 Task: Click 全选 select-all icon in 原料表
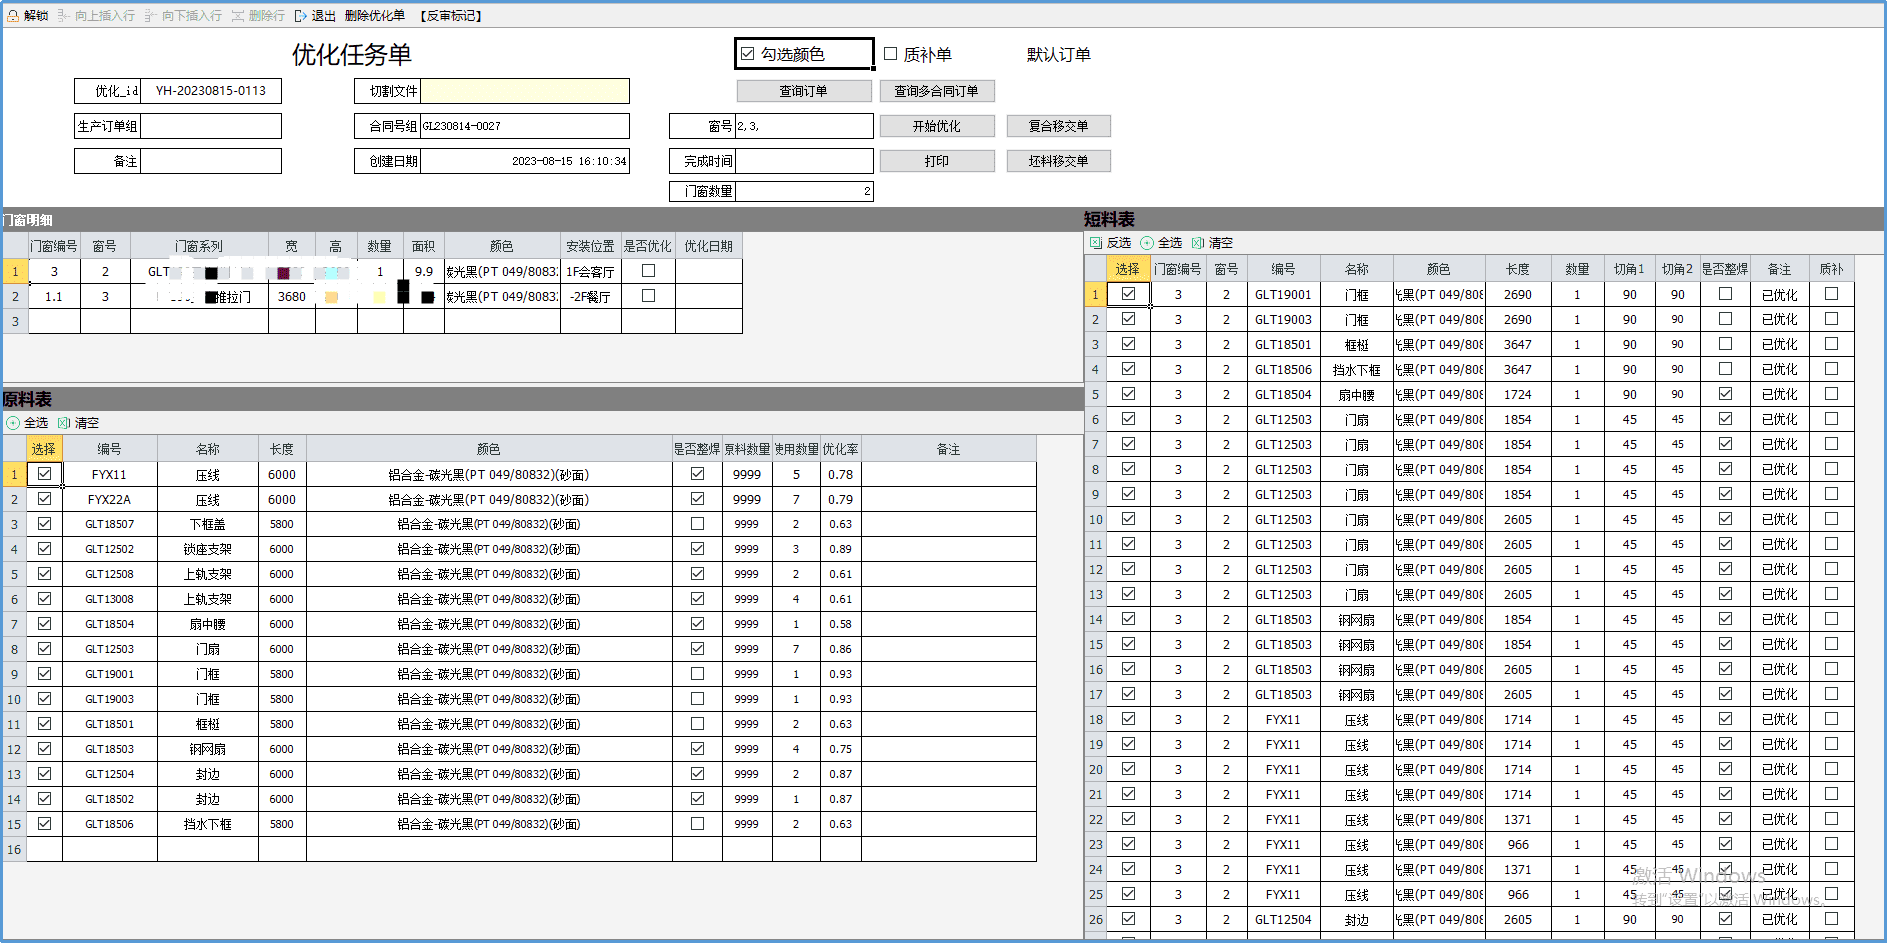point(13,423)
